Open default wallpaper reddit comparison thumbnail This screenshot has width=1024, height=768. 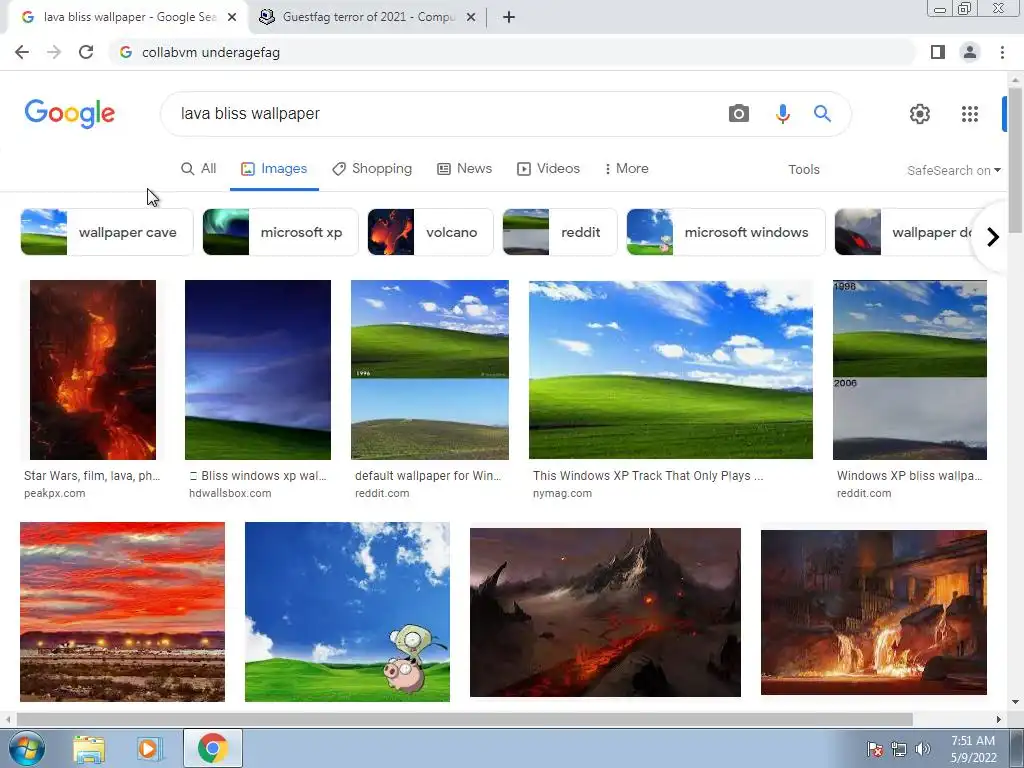430,370
